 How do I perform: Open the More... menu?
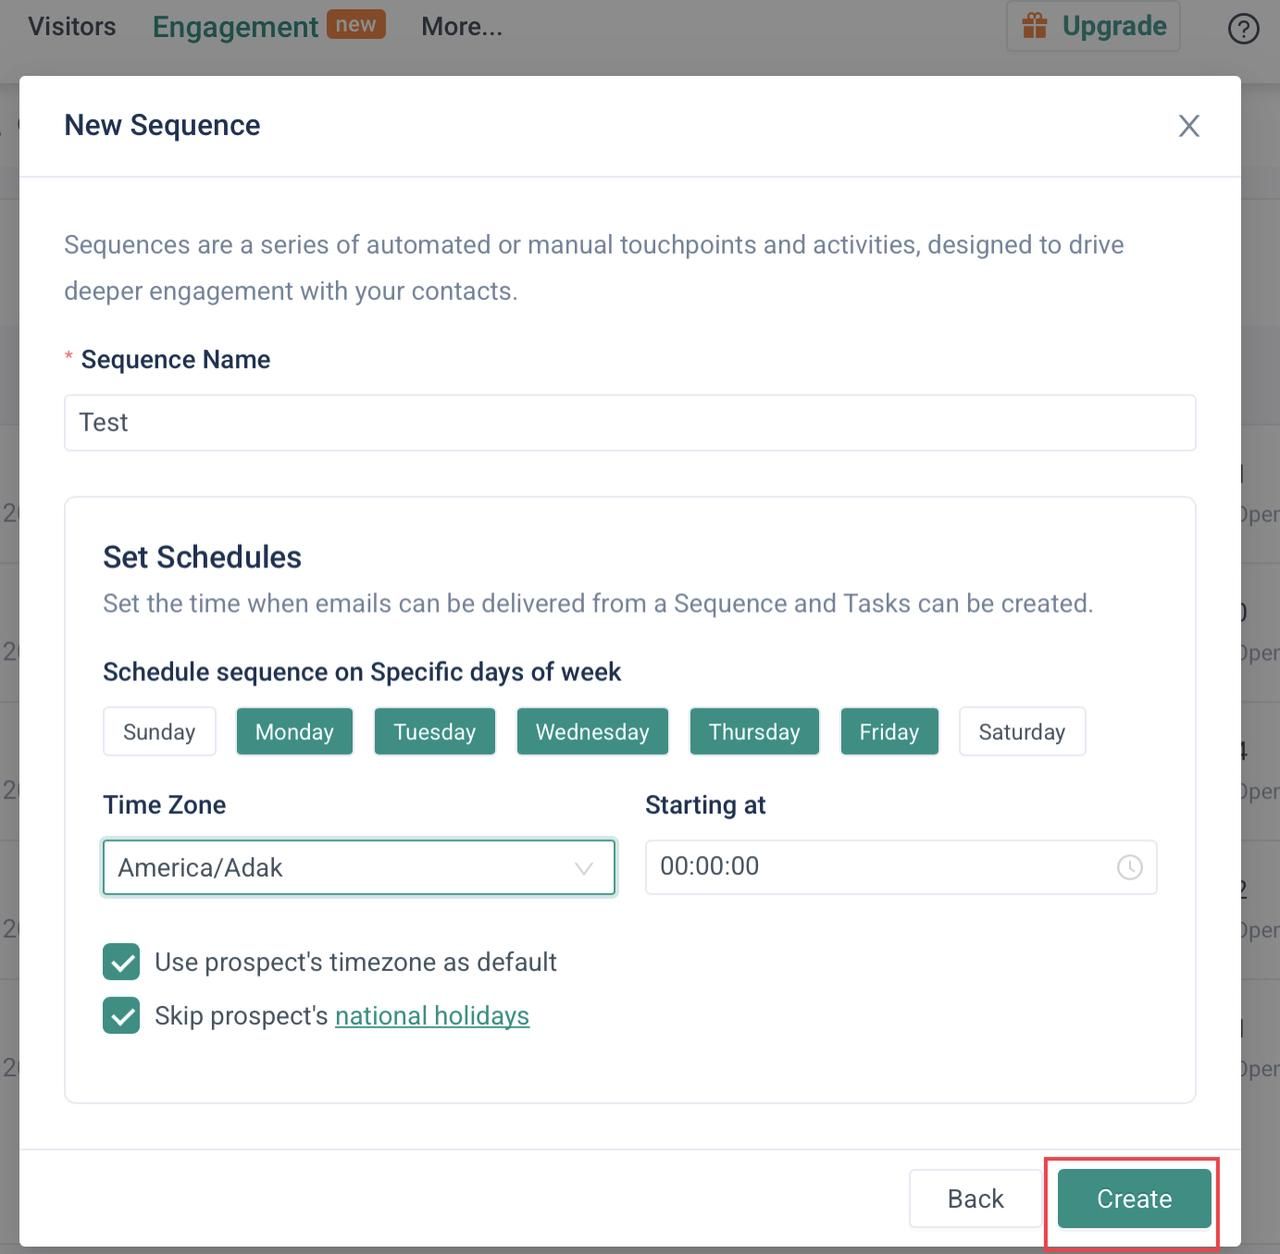(x=461, y=27)
